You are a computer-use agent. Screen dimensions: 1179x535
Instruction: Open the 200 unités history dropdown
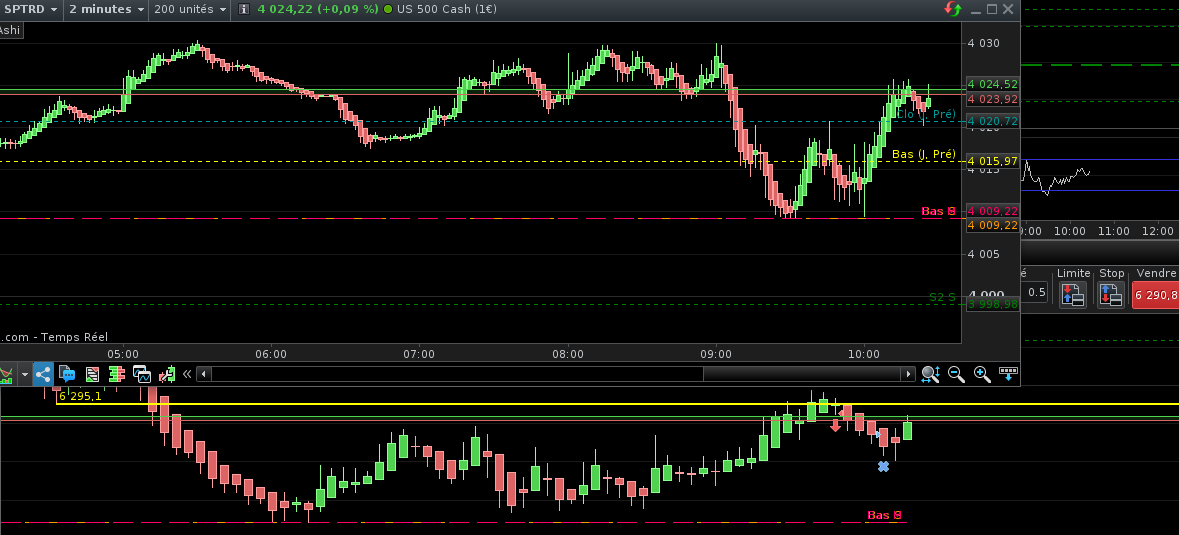(189, 9)
